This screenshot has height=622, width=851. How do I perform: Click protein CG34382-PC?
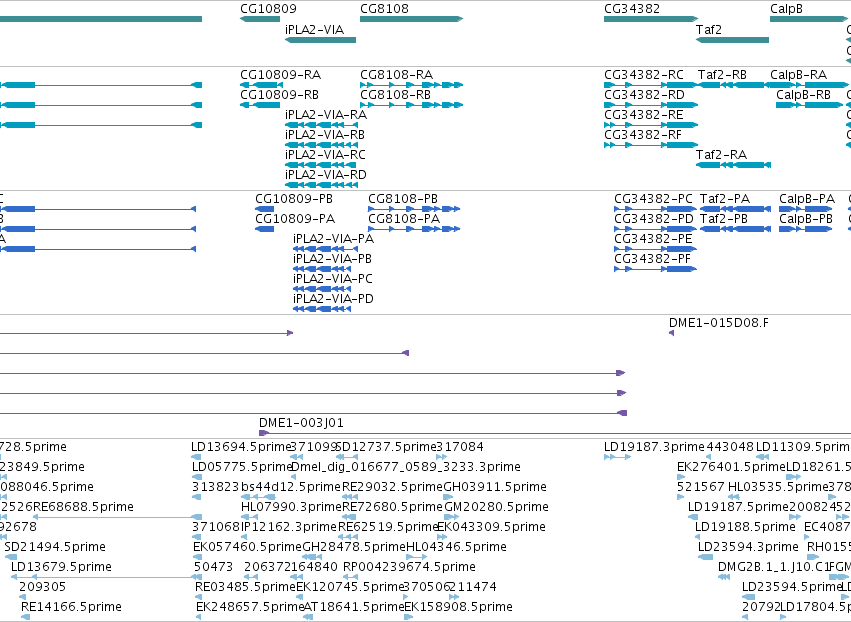pyautogui.click(x=653, y=199)
